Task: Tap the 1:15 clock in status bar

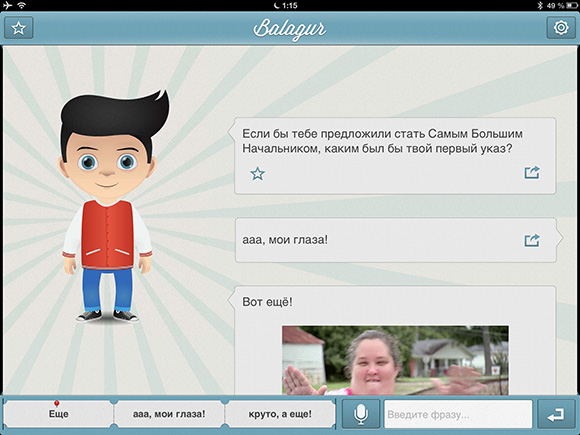Action: click(286, 5)
